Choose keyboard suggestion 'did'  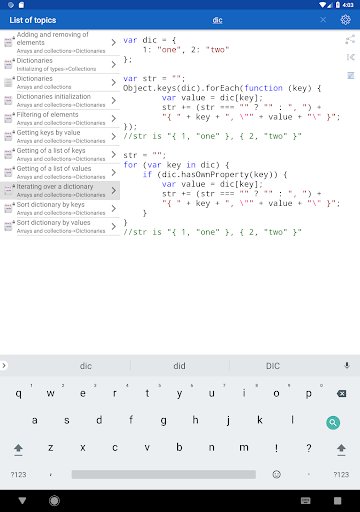179,366
